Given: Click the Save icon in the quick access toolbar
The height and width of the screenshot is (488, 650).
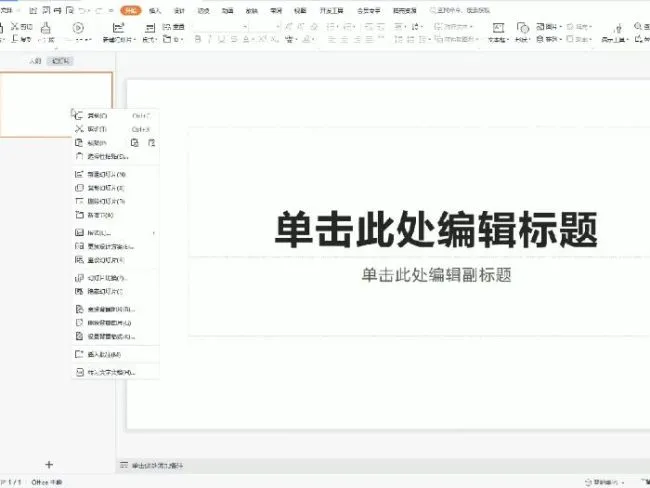Looking at the screenshot, I should (33, 10).
